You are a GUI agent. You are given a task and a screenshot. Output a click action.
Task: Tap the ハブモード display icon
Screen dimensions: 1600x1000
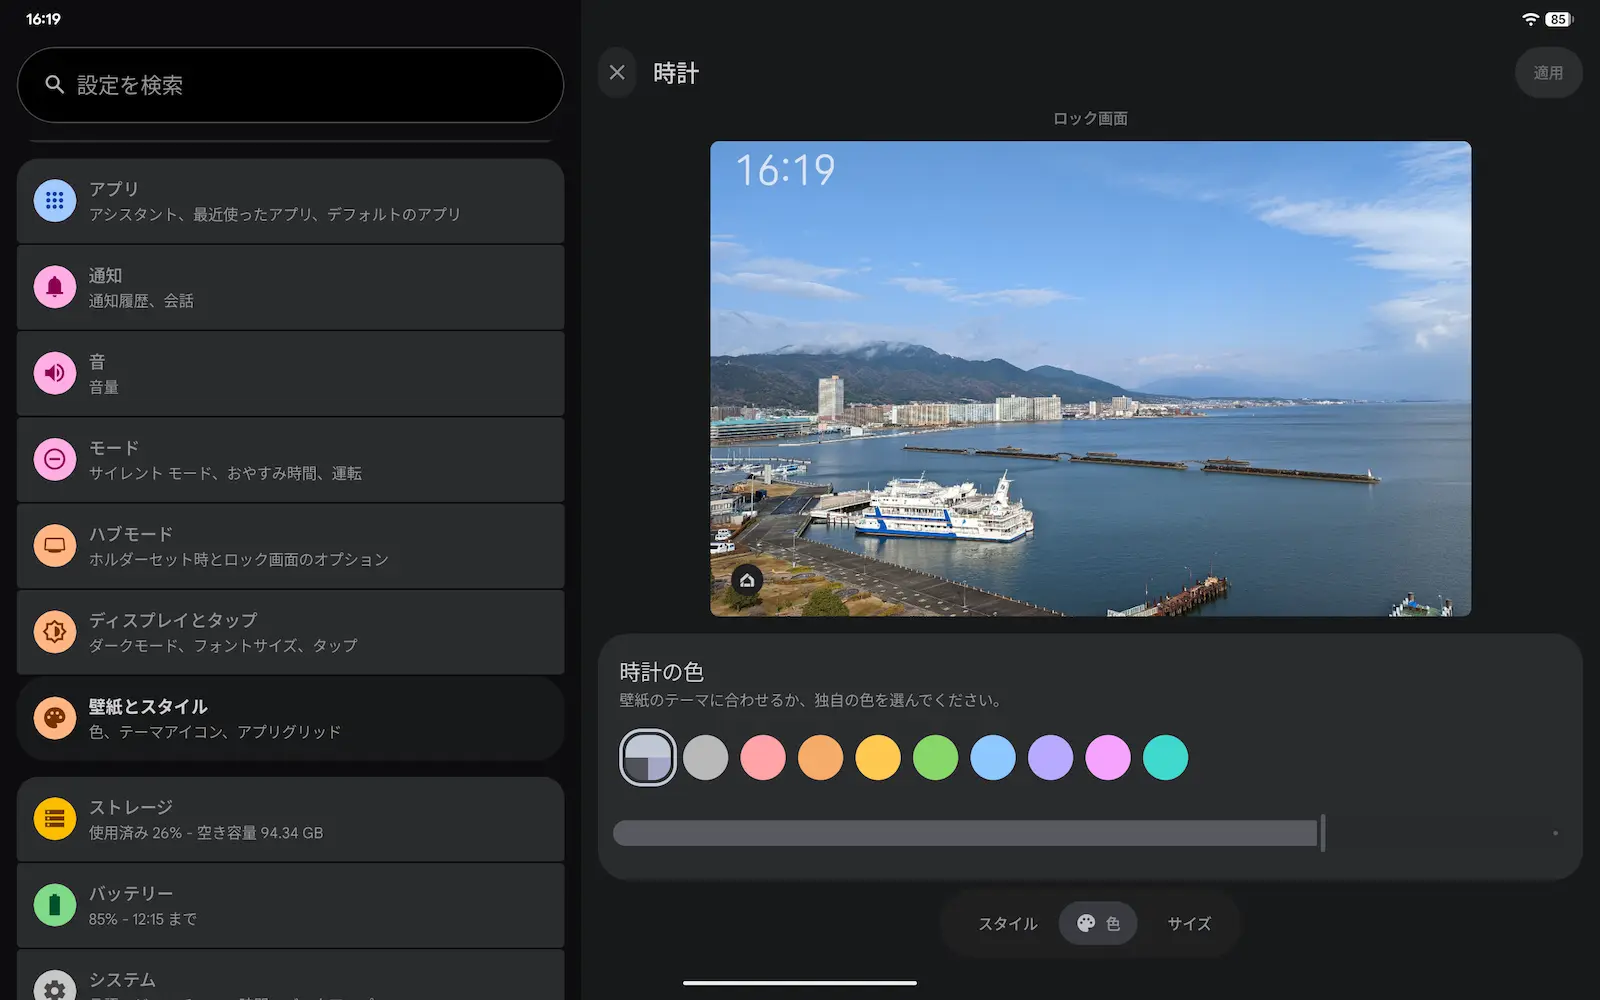click(55, 546)
